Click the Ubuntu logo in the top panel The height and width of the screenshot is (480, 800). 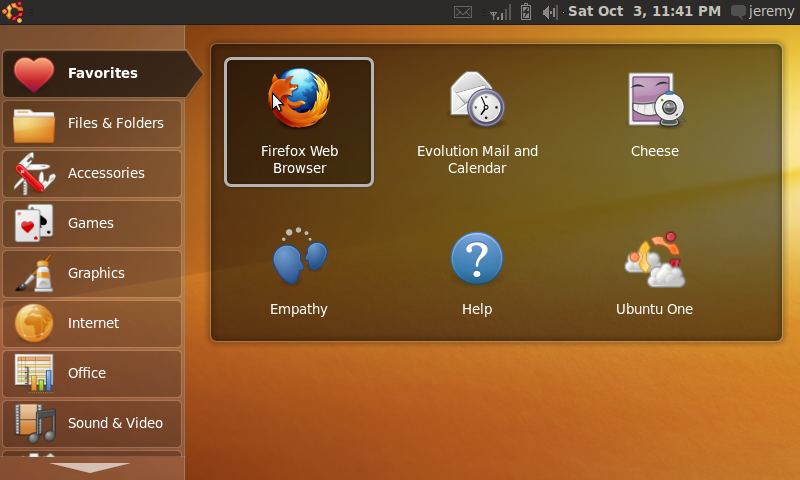click(12, 12)
